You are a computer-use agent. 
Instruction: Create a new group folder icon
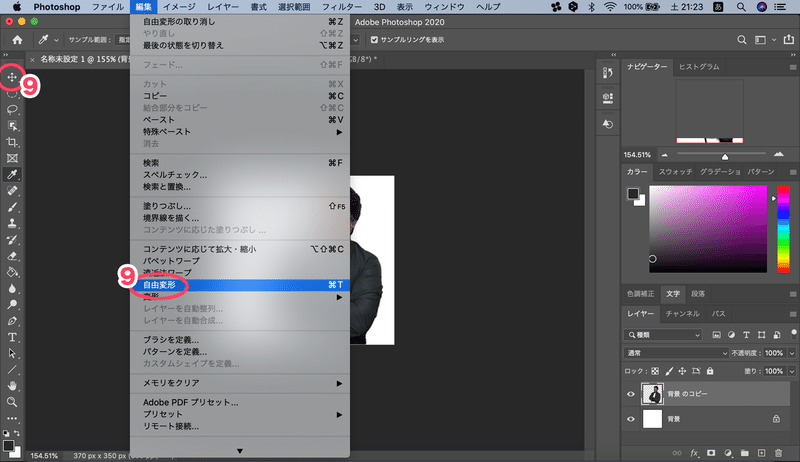click(x=745, y=453)
